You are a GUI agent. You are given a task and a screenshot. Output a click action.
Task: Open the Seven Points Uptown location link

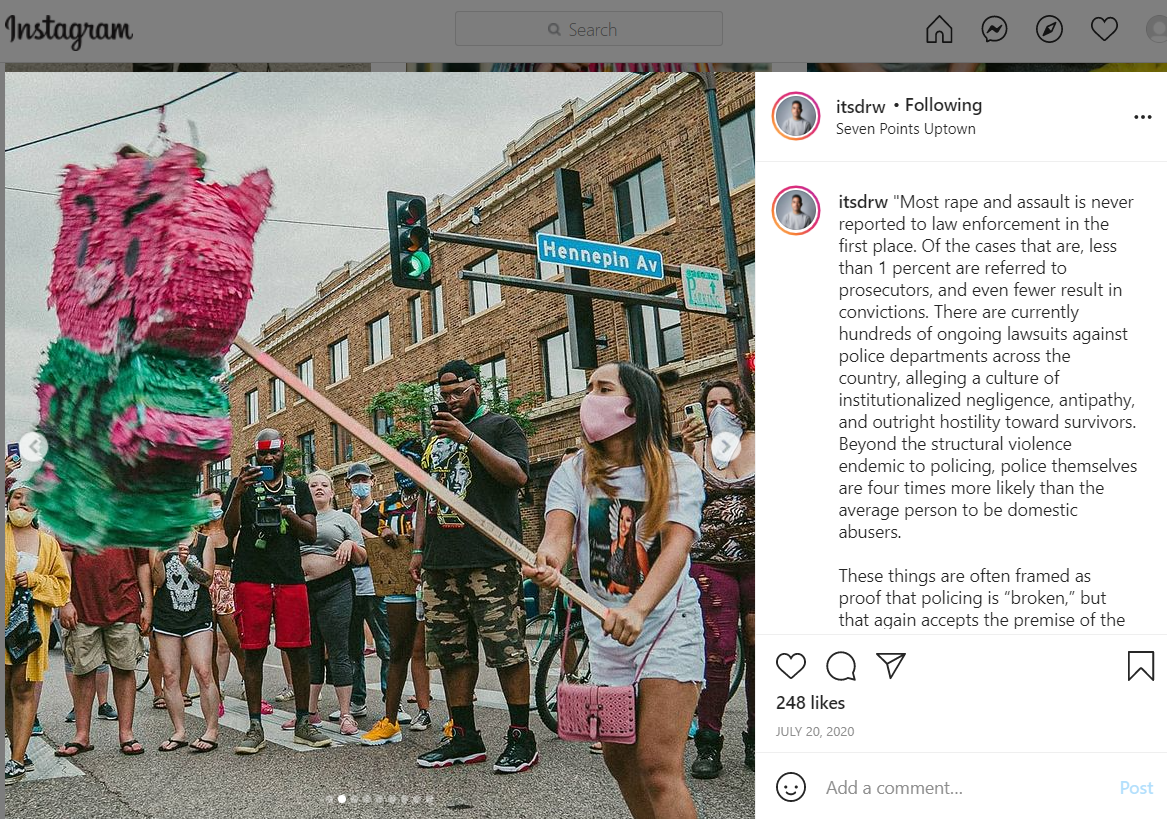coord(905,129)
